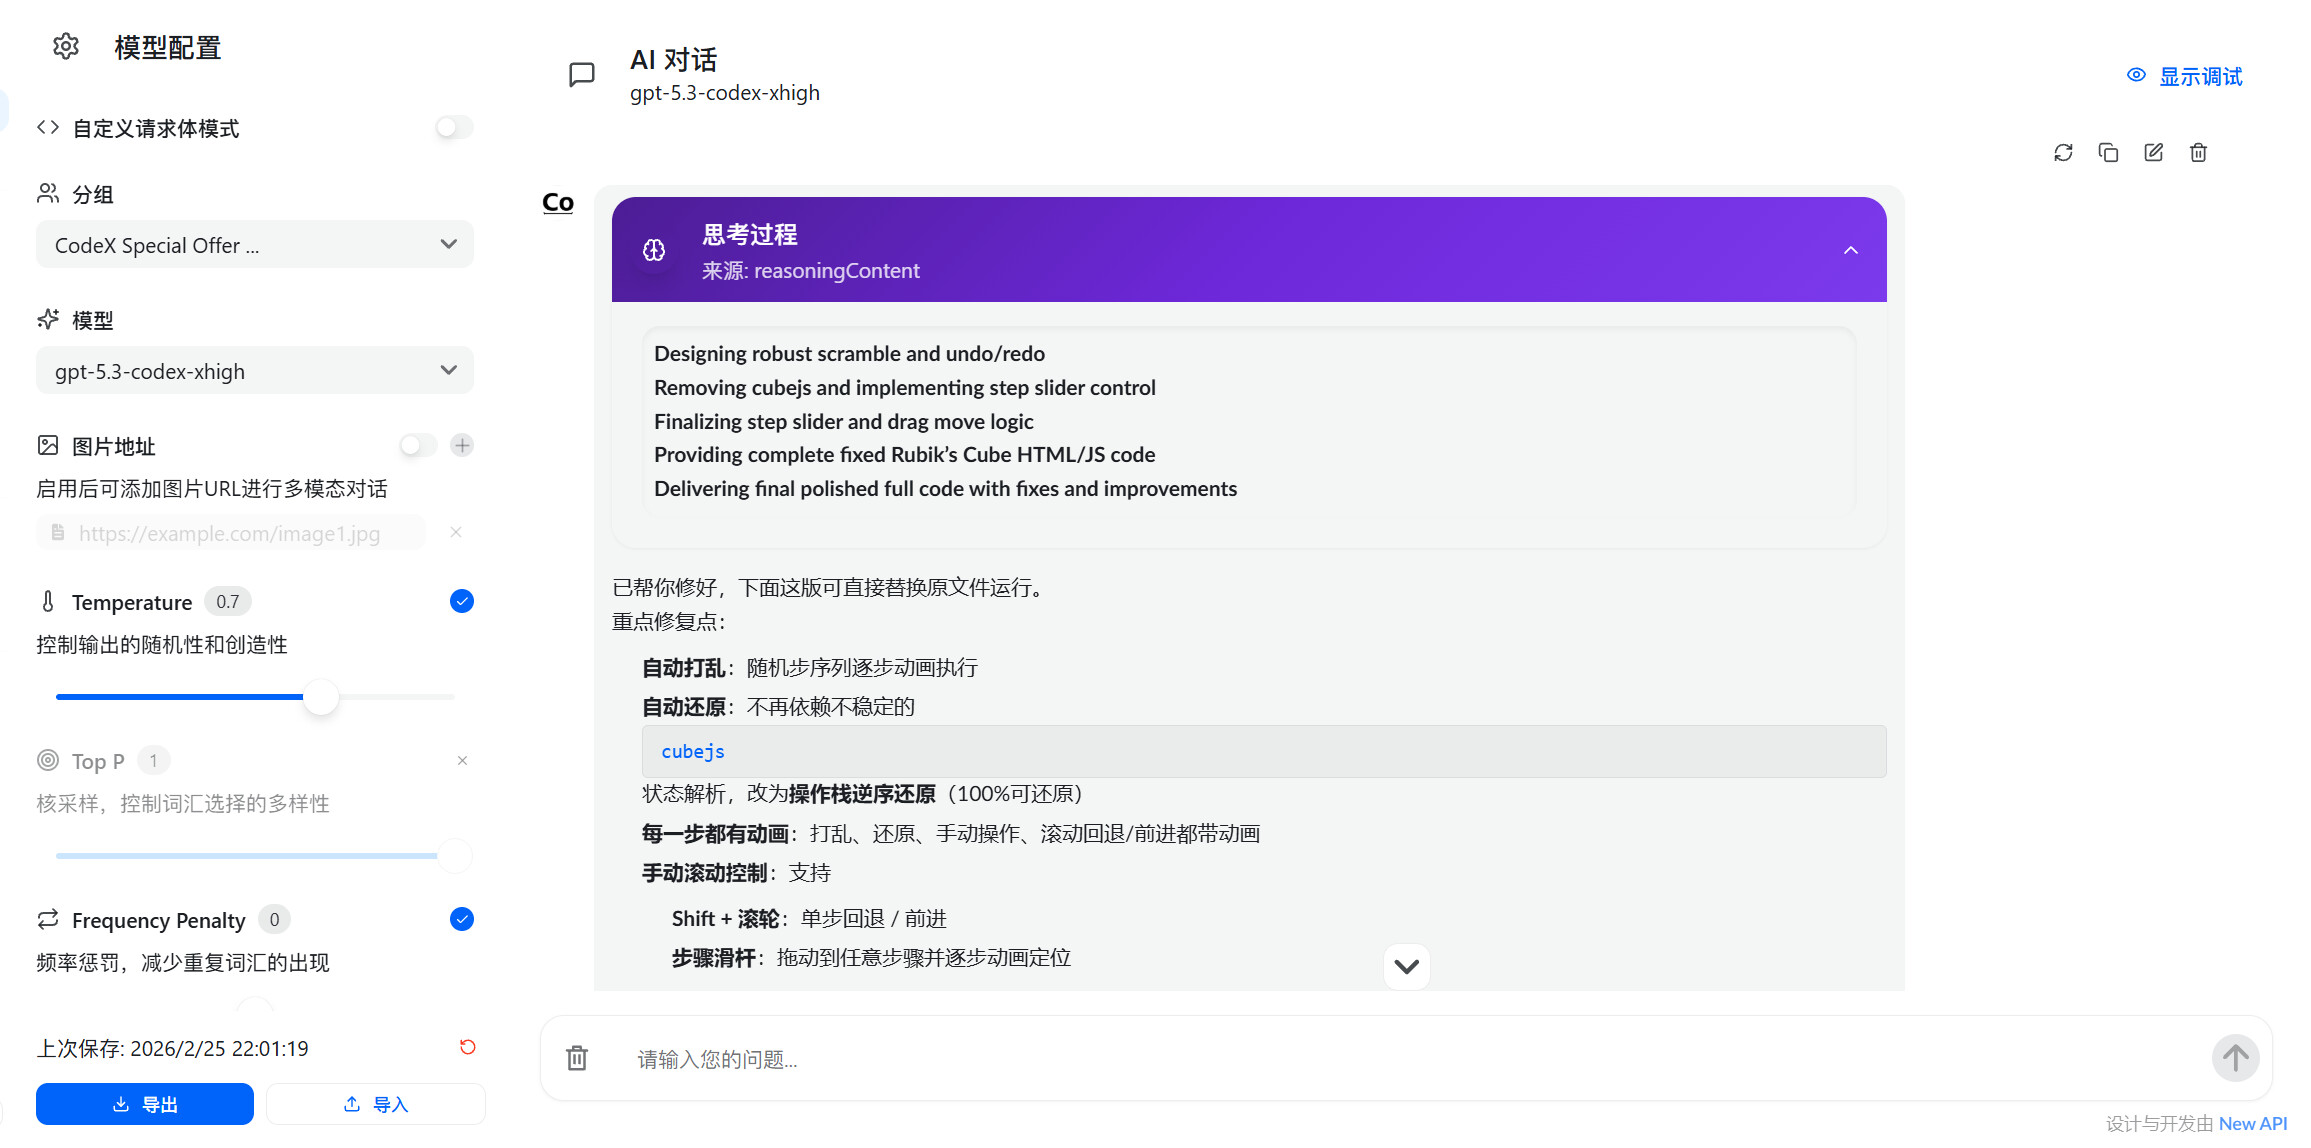Click the 显示调试 link
The image size is (2311, 1148).
(x=2185, y=76)
